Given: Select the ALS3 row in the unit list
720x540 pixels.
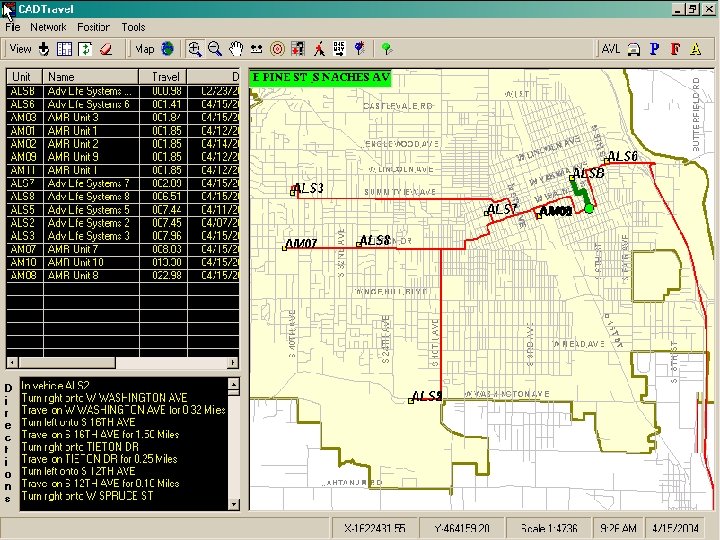Looking at the screenshot, I should click(123, 236).
